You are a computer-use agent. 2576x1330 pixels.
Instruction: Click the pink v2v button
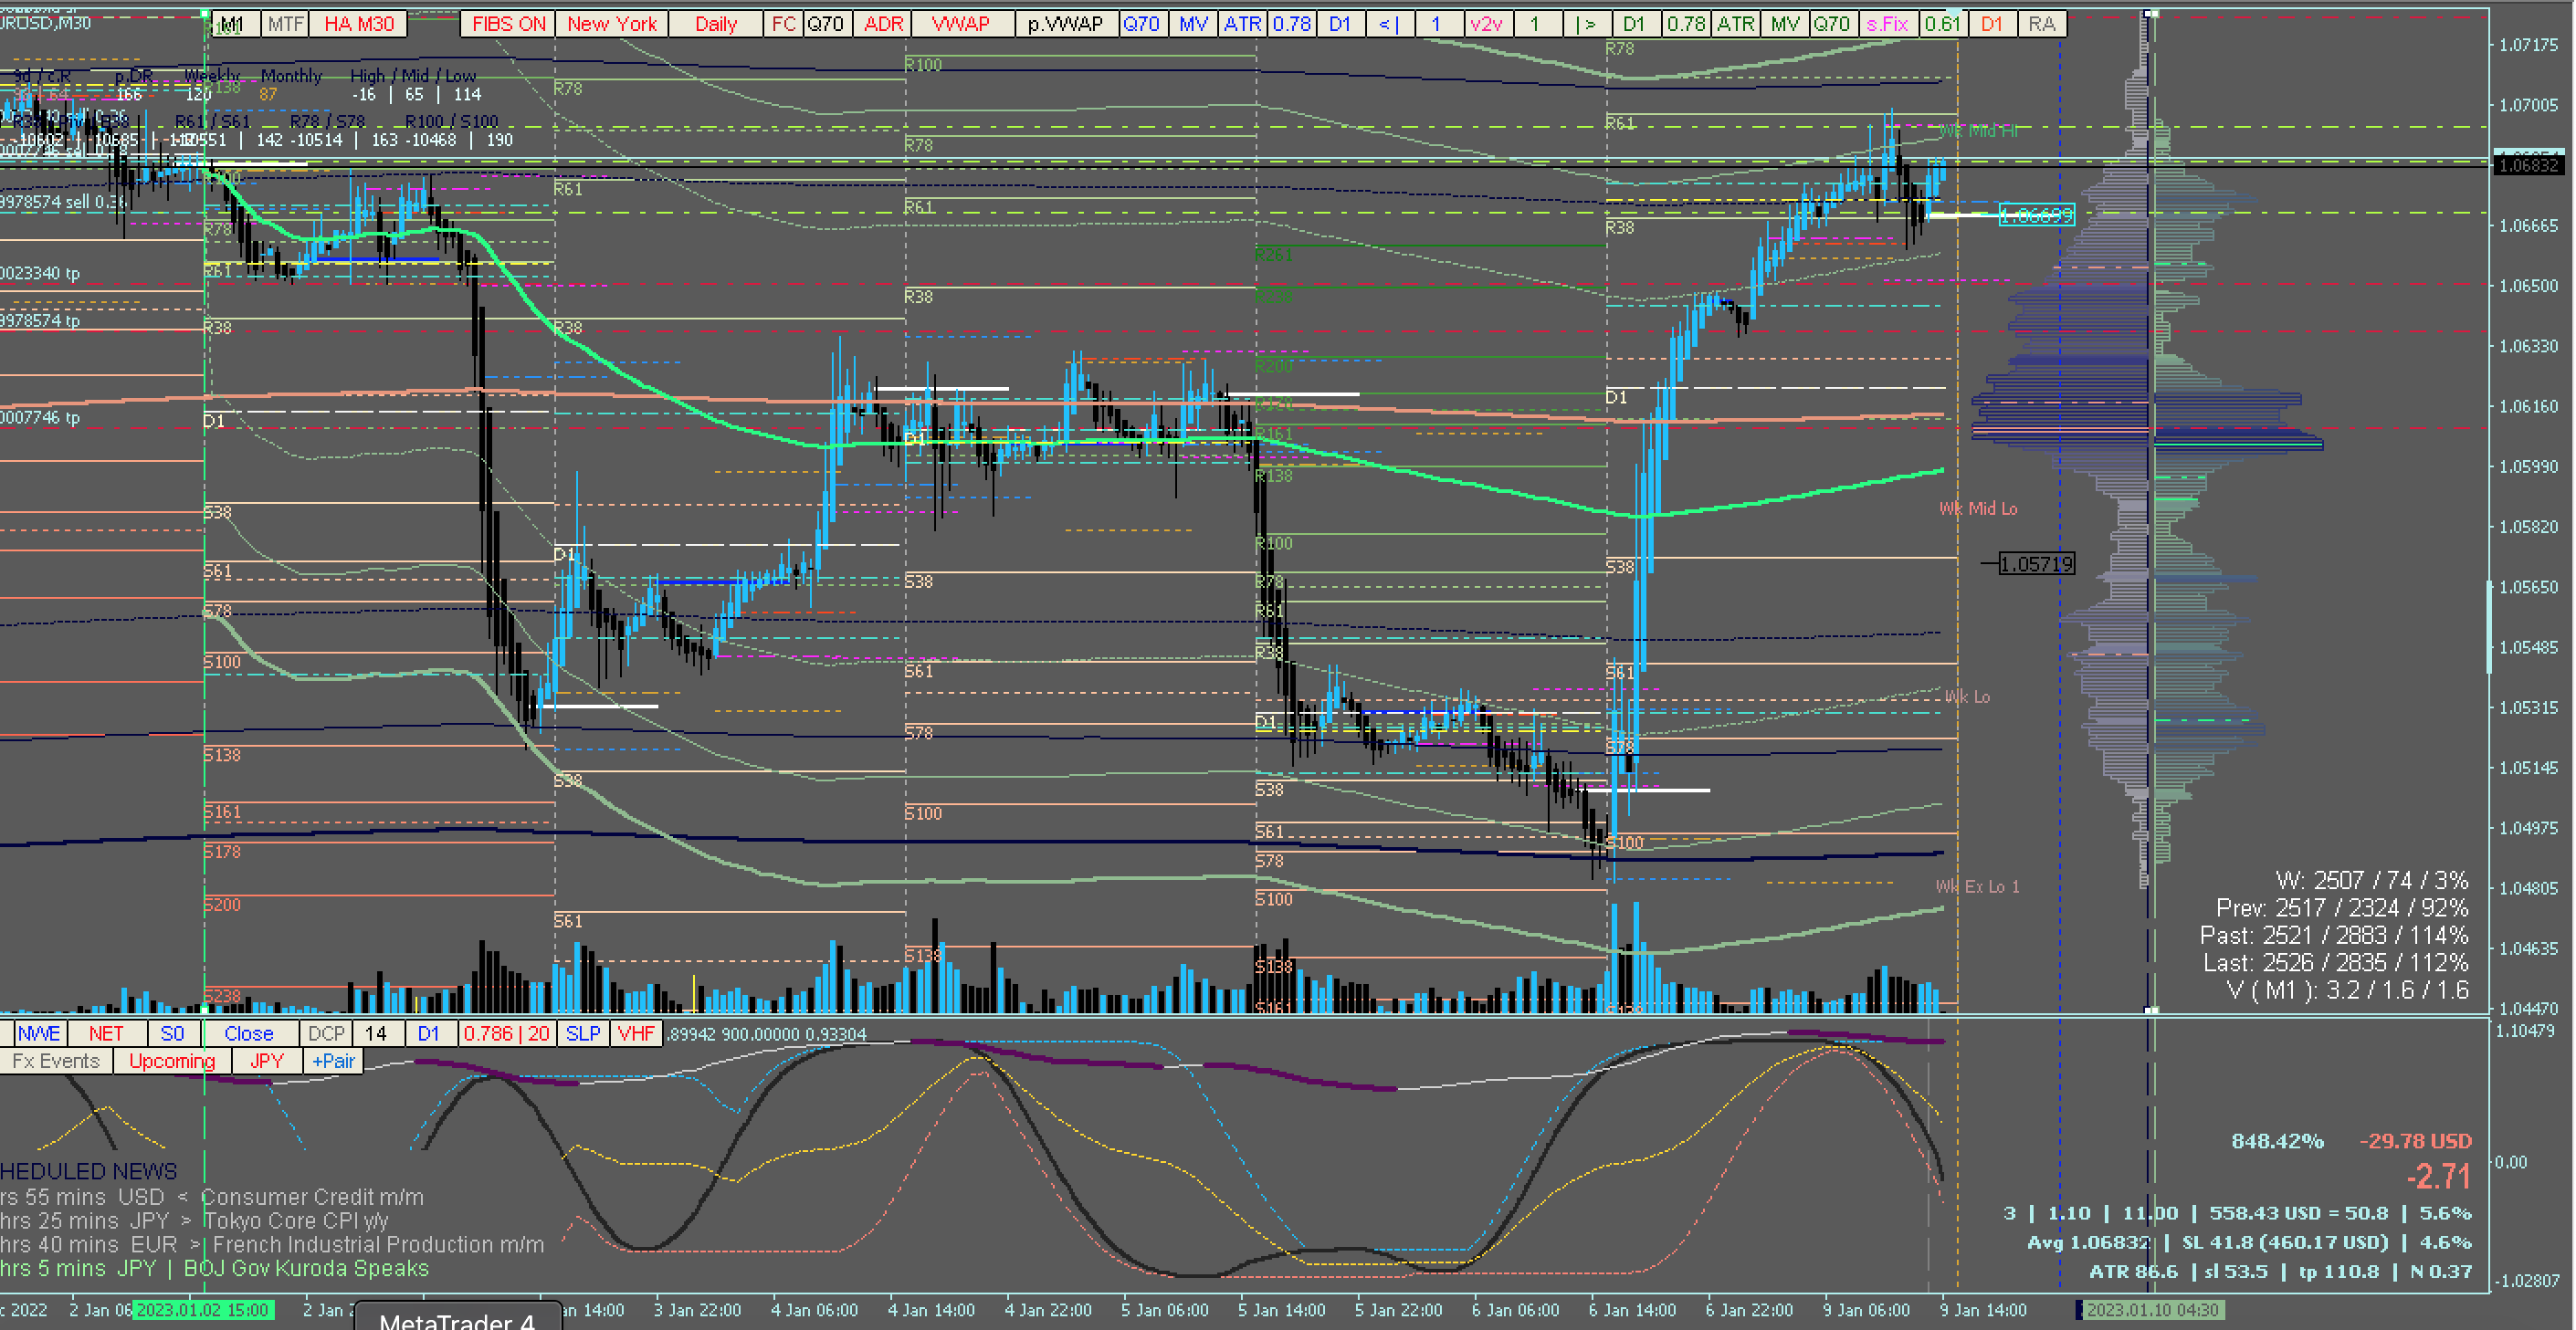(1486, 24)
